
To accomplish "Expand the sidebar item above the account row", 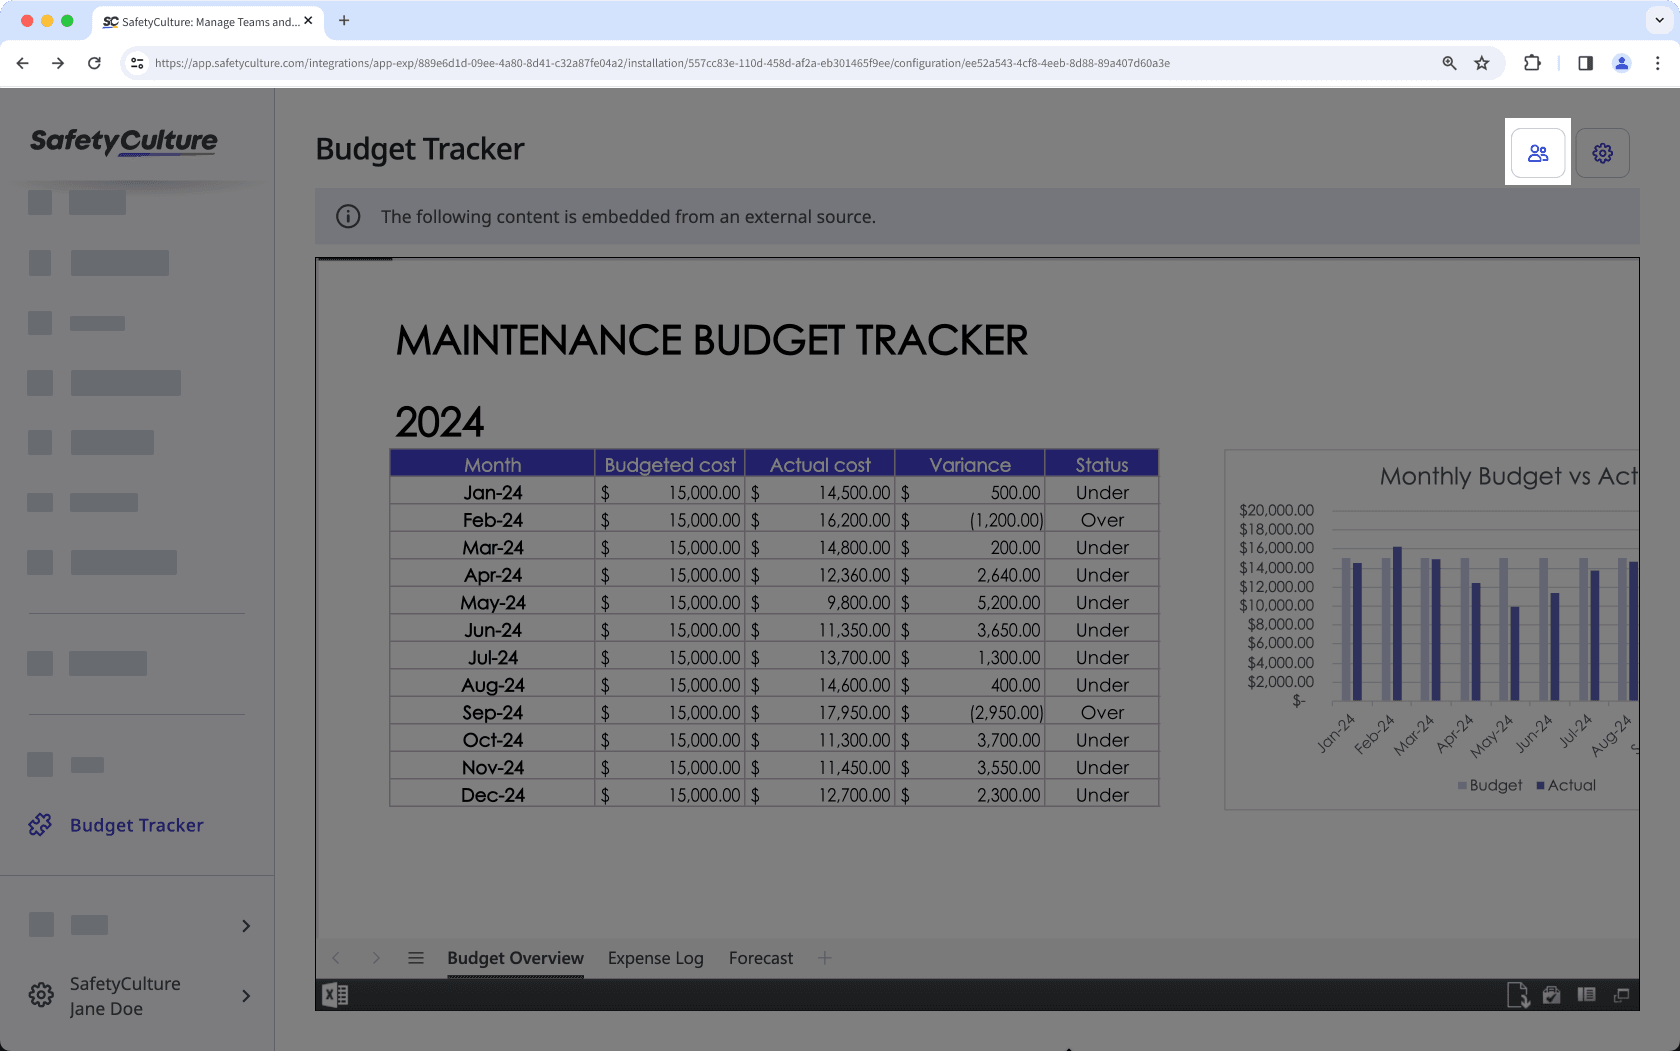I will point(246,926).
